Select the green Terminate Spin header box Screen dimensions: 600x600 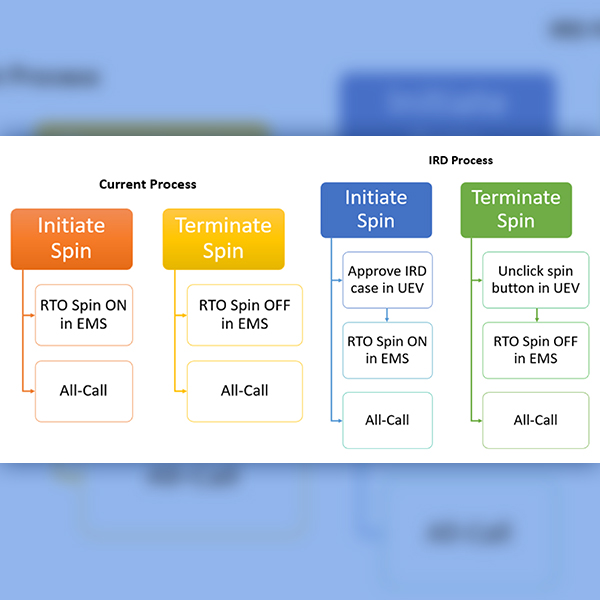point(516,209)
